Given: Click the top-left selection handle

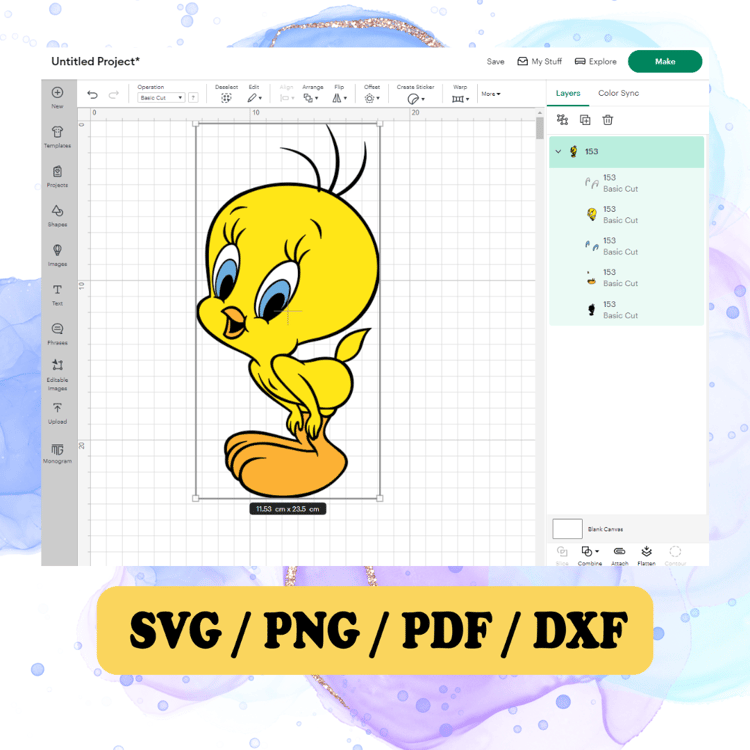Looking at the screenshot, I should [x=196, y=123].
